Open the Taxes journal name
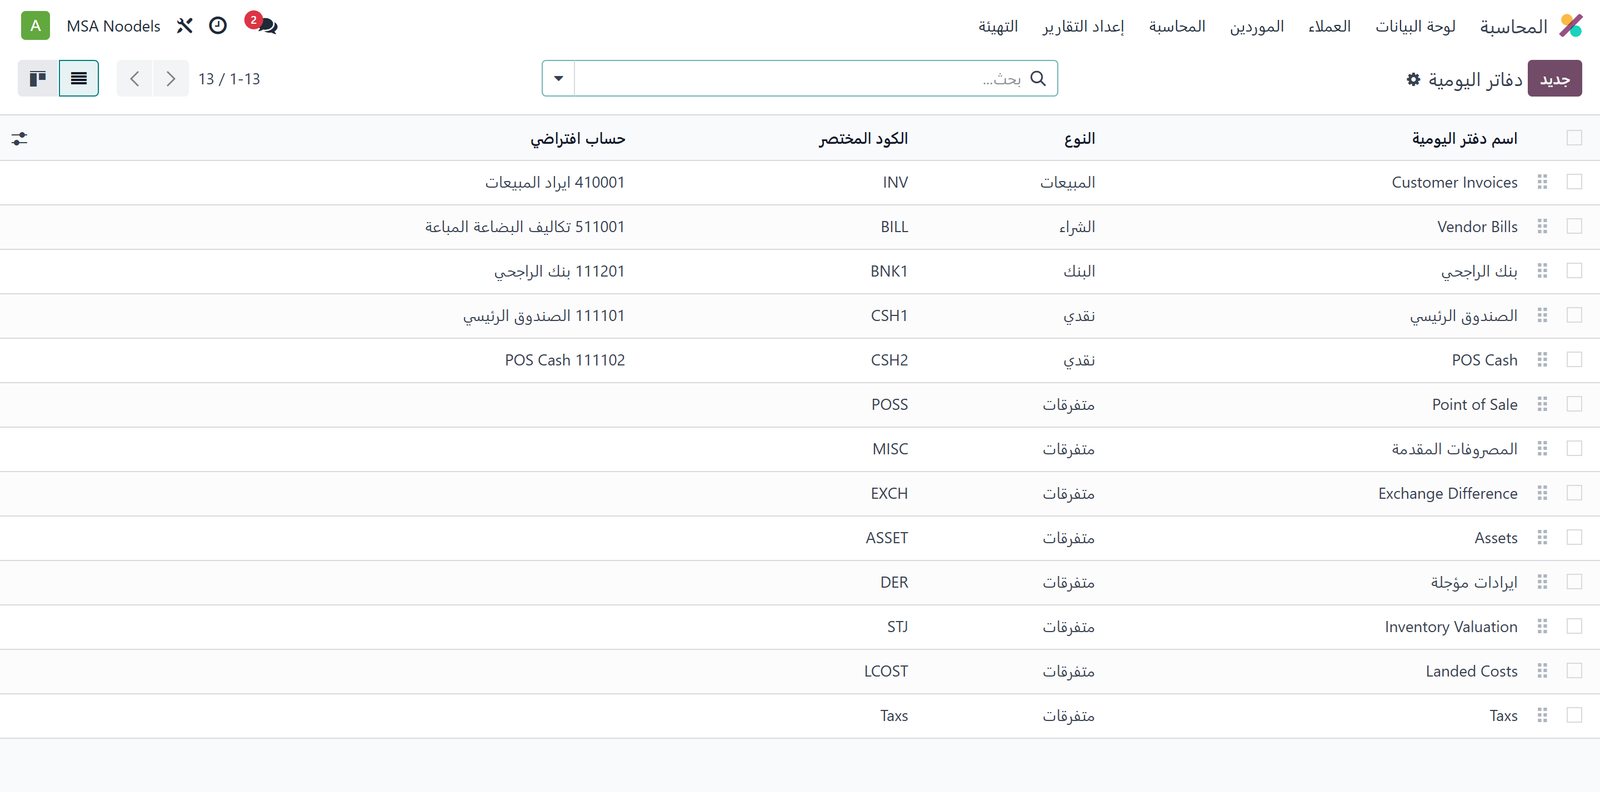This screenshot has height=792, width=1600. (1503, 716)
